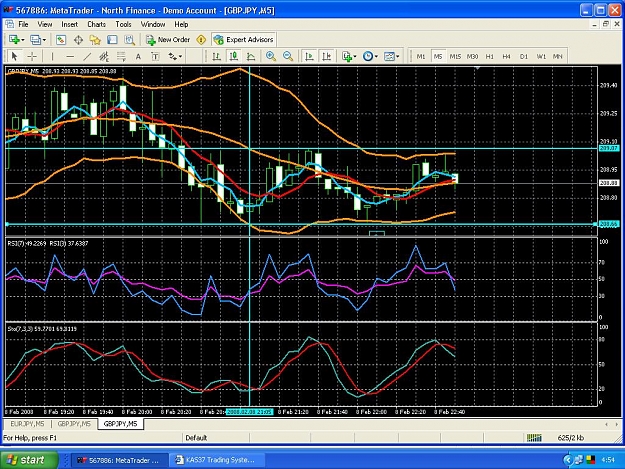Image resolution: width=625 pixels, height=469 pixels.
Task: Expand the Indicators dropdown arrow
Action: (355, 57)
